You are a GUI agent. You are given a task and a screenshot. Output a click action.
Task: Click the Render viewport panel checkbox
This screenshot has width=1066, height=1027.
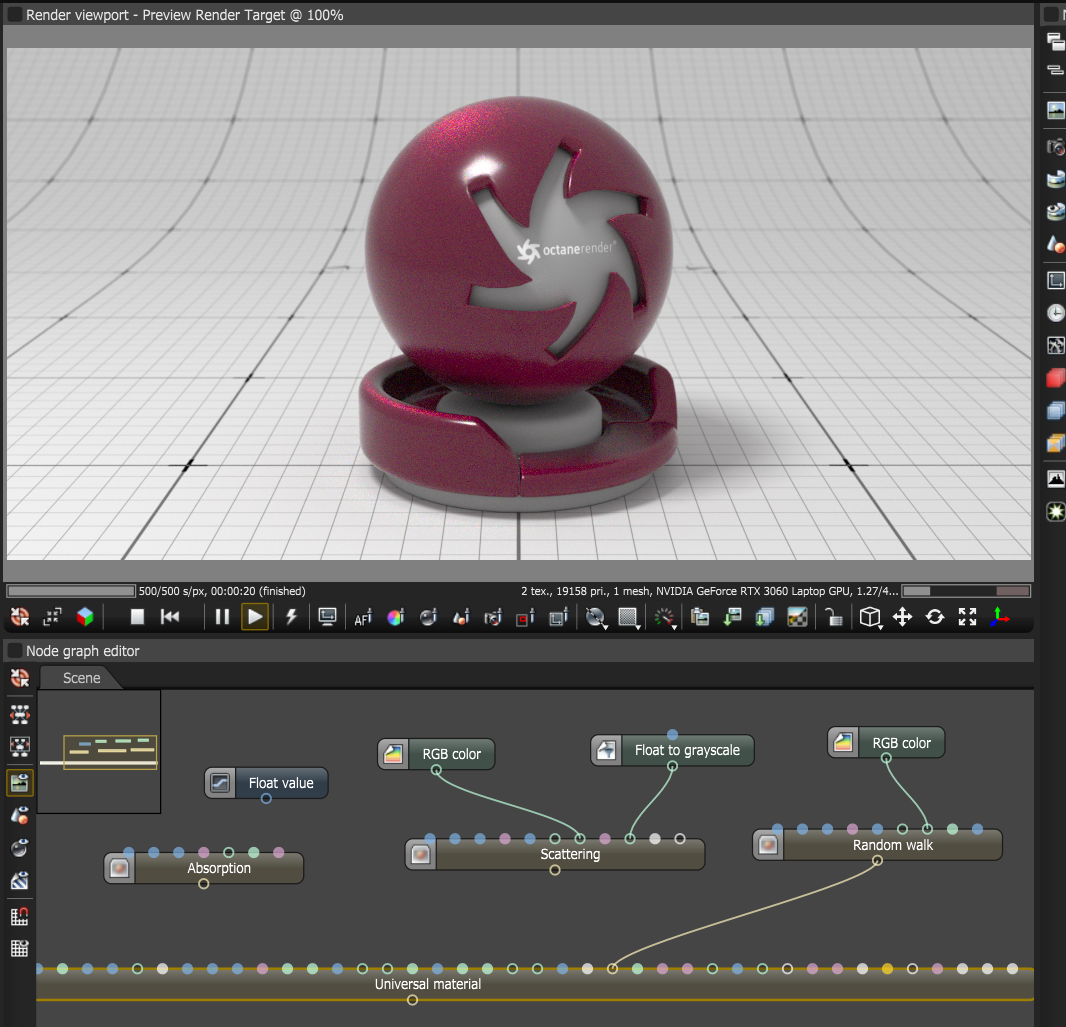tap(14, 14)
